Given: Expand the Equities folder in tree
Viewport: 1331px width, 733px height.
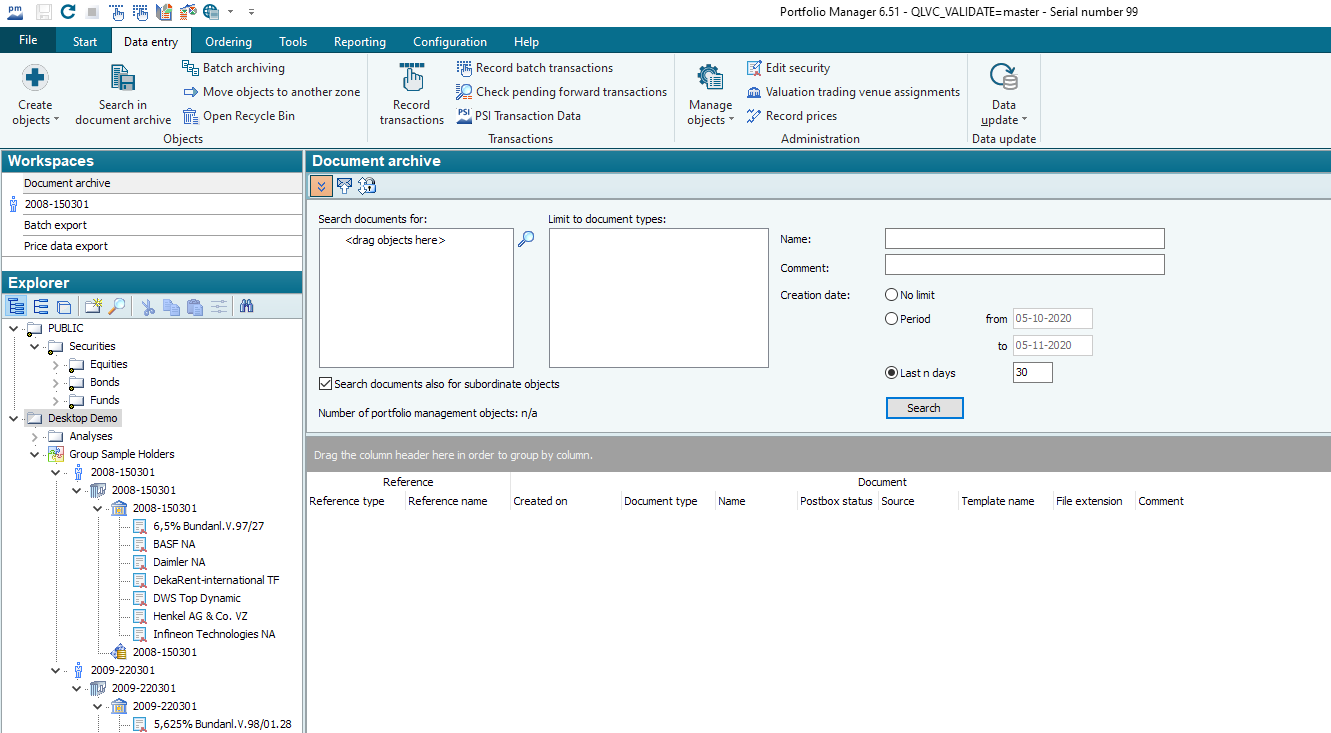Looking at the screenshot, I should (56, 365).
